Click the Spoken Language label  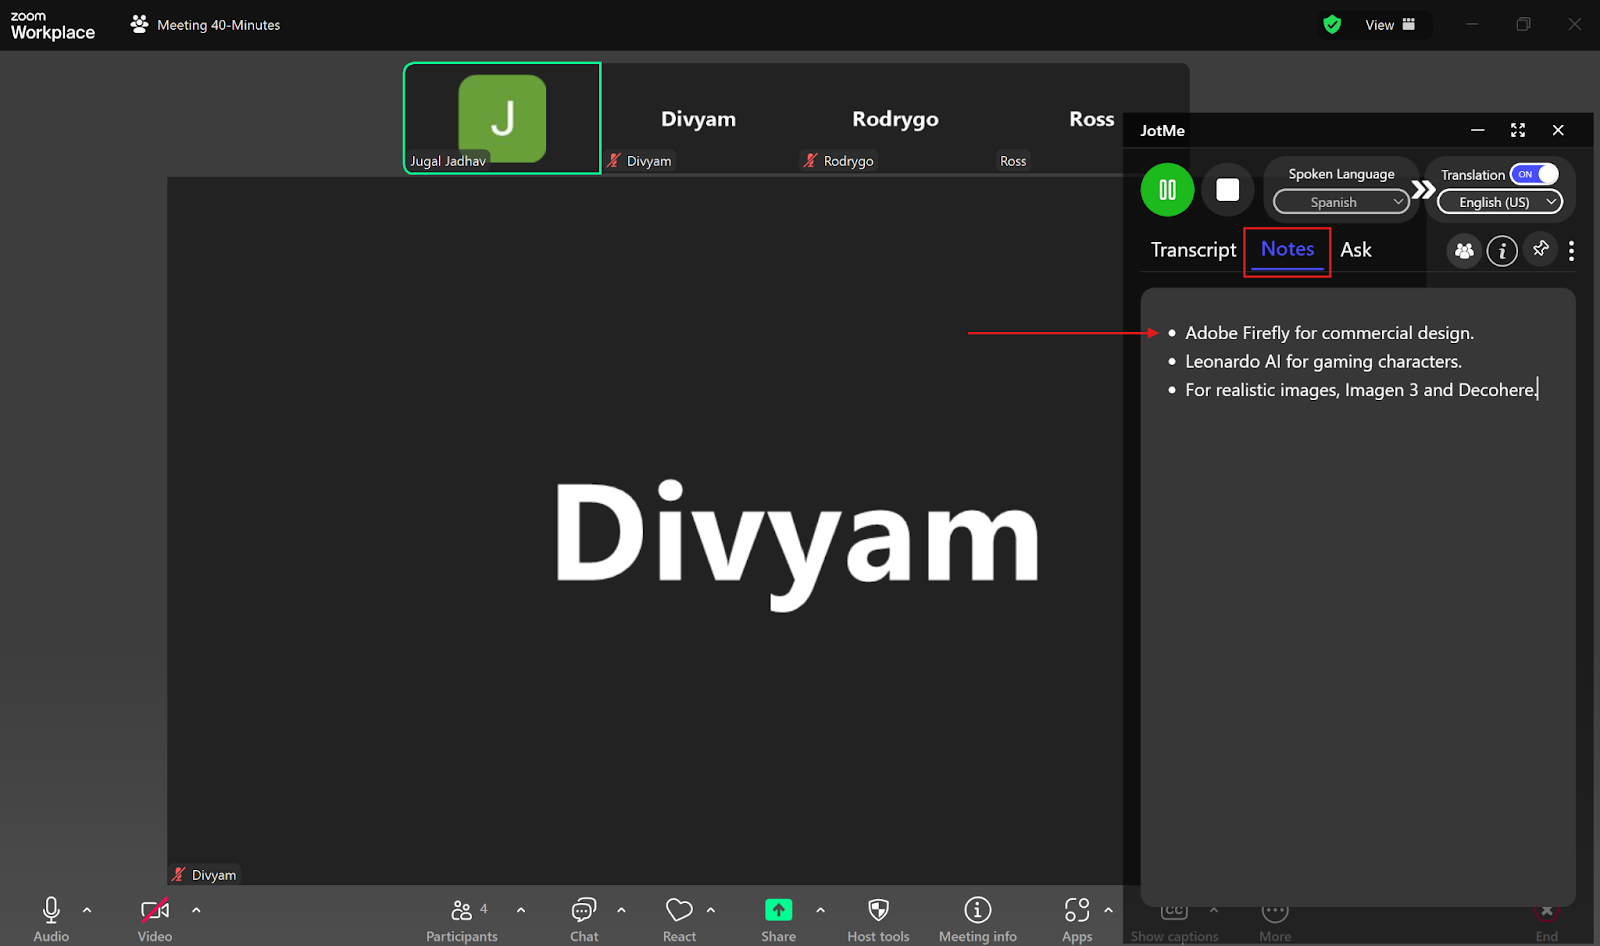pos(1341,174)
